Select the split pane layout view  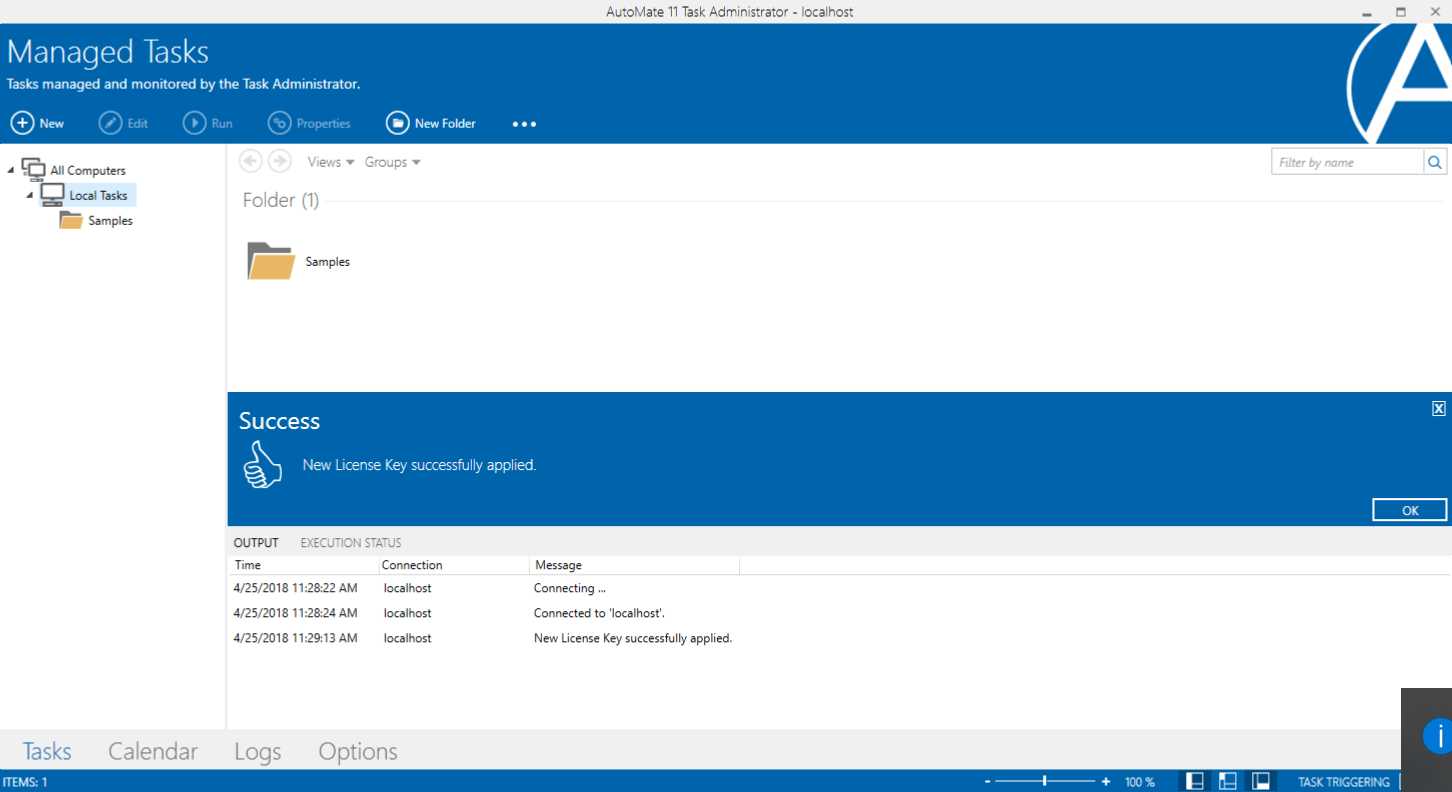[x=1227, y=780]
